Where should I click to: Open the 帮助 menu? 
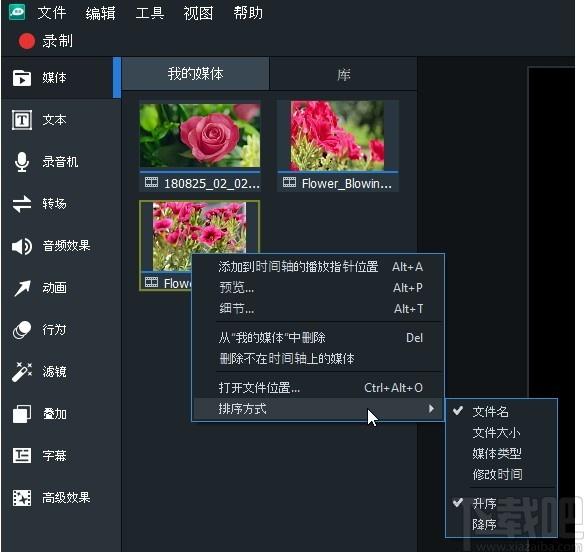[248, 13]
